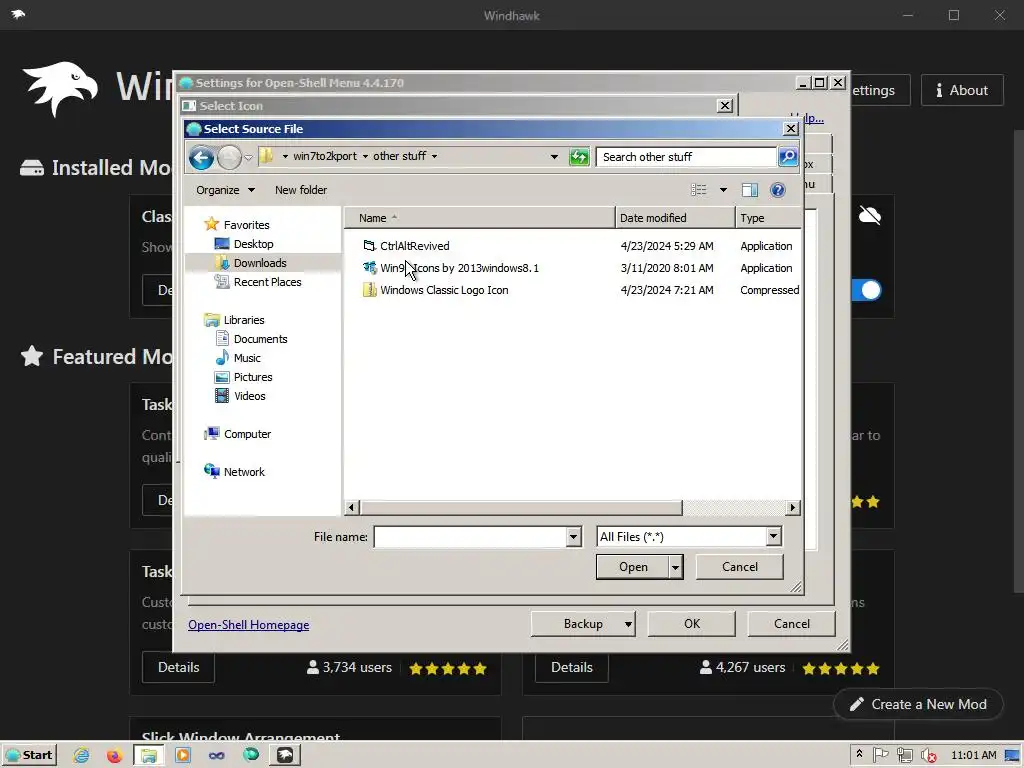Screen dimensions: 1024x768
Task: Launch Firefox from taskbar
Action: click(x=115, y=756)
